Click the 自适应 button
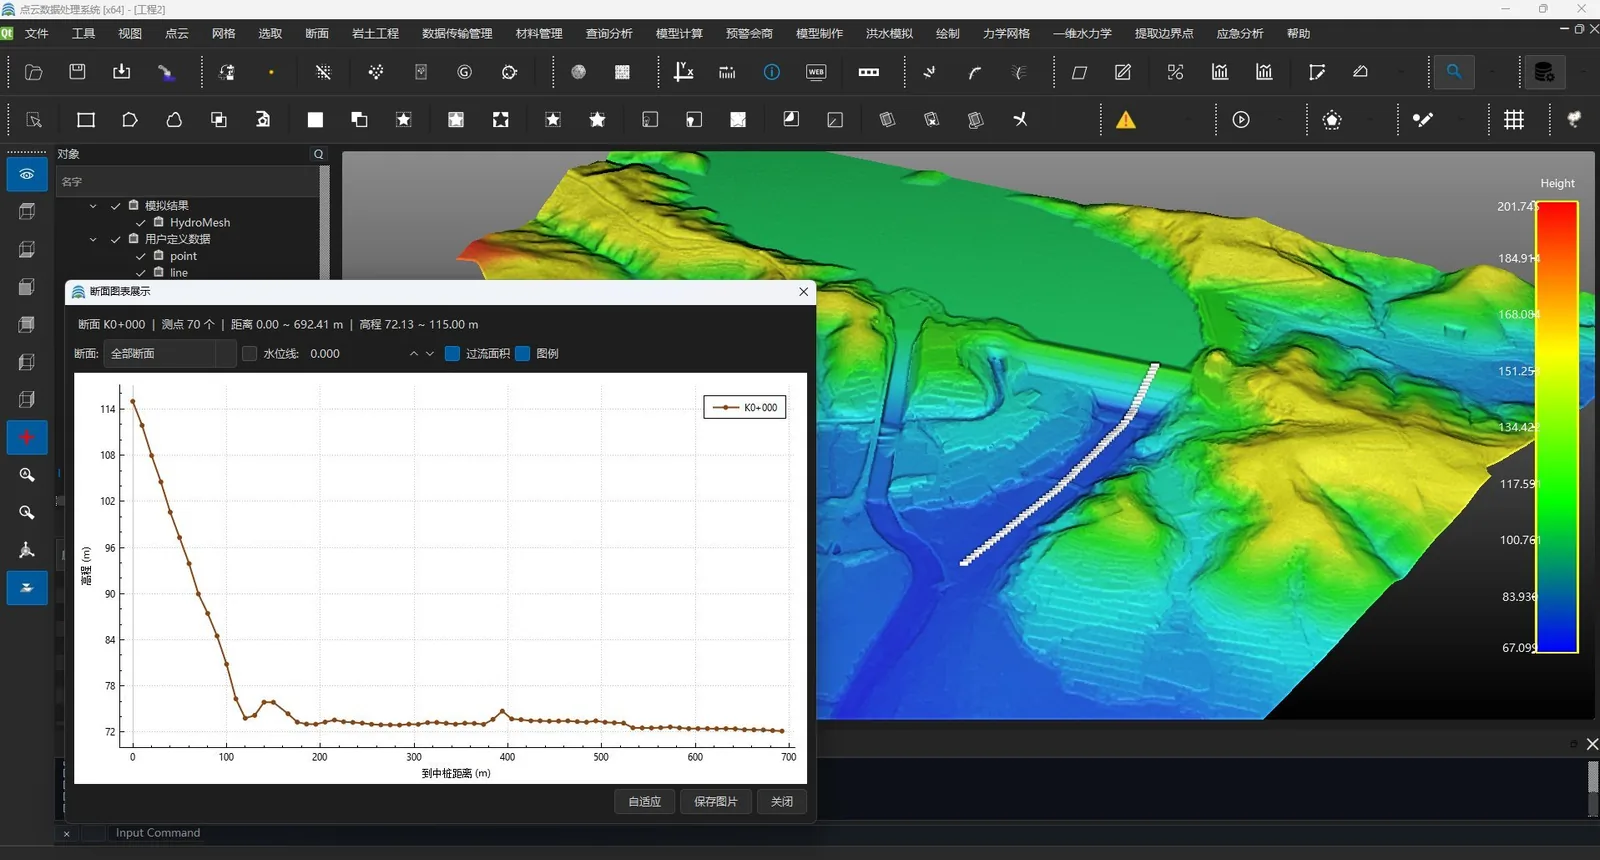1600x860 pixels. click(645, 802)
